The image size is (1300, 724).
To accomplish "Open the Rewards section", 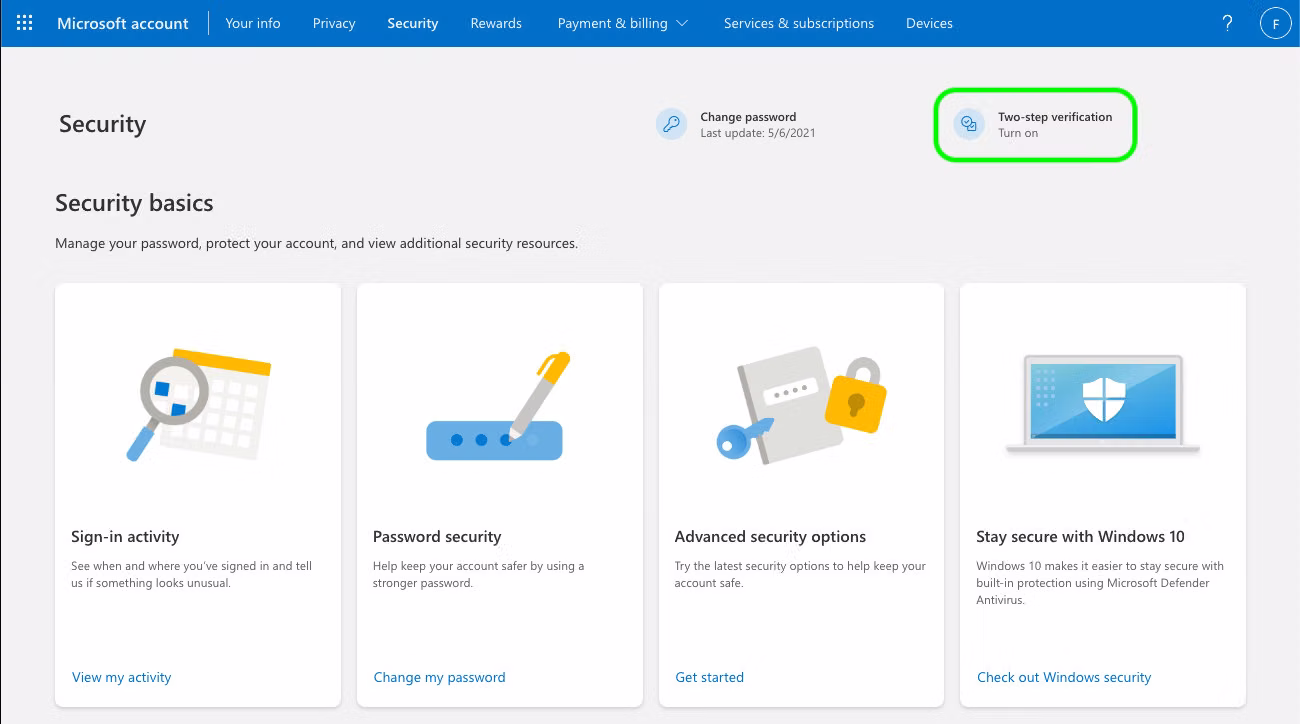I will pyautogui.click(x=496, y=23).
